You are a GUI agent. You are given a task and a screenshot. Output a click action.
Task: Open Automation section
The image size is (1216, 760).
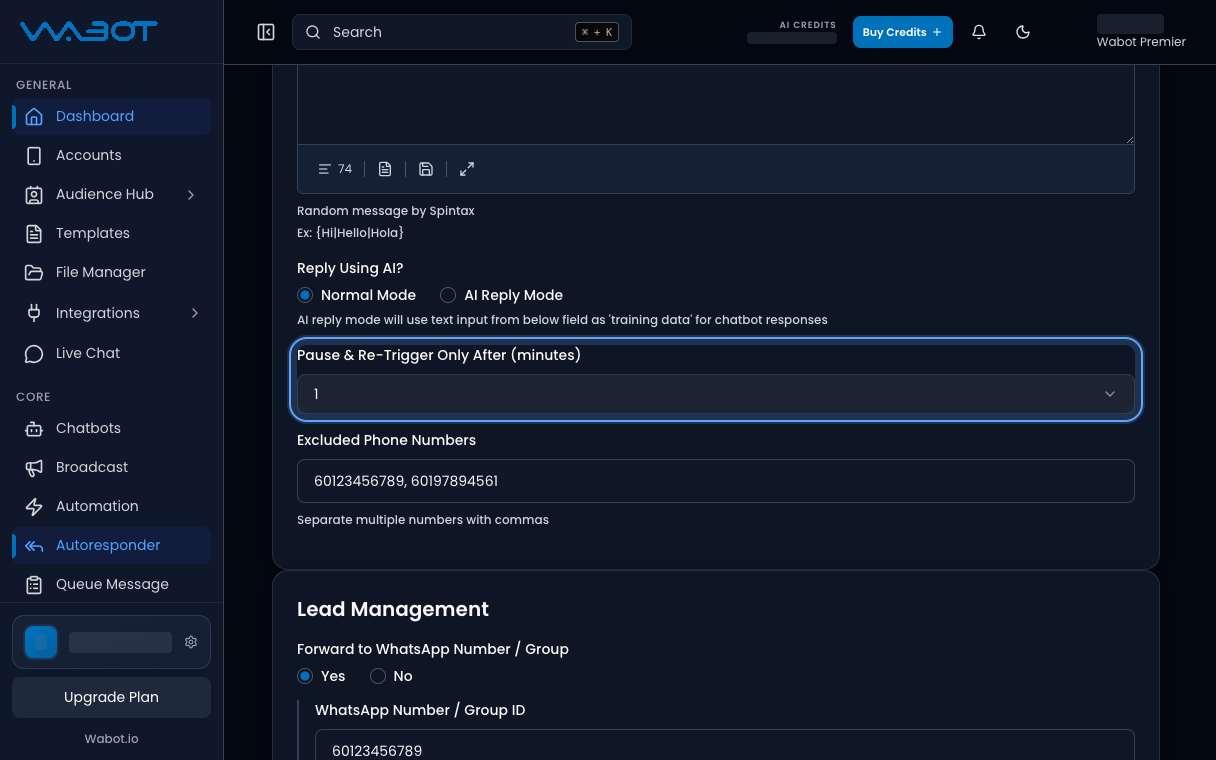click(x=111, y=506)
